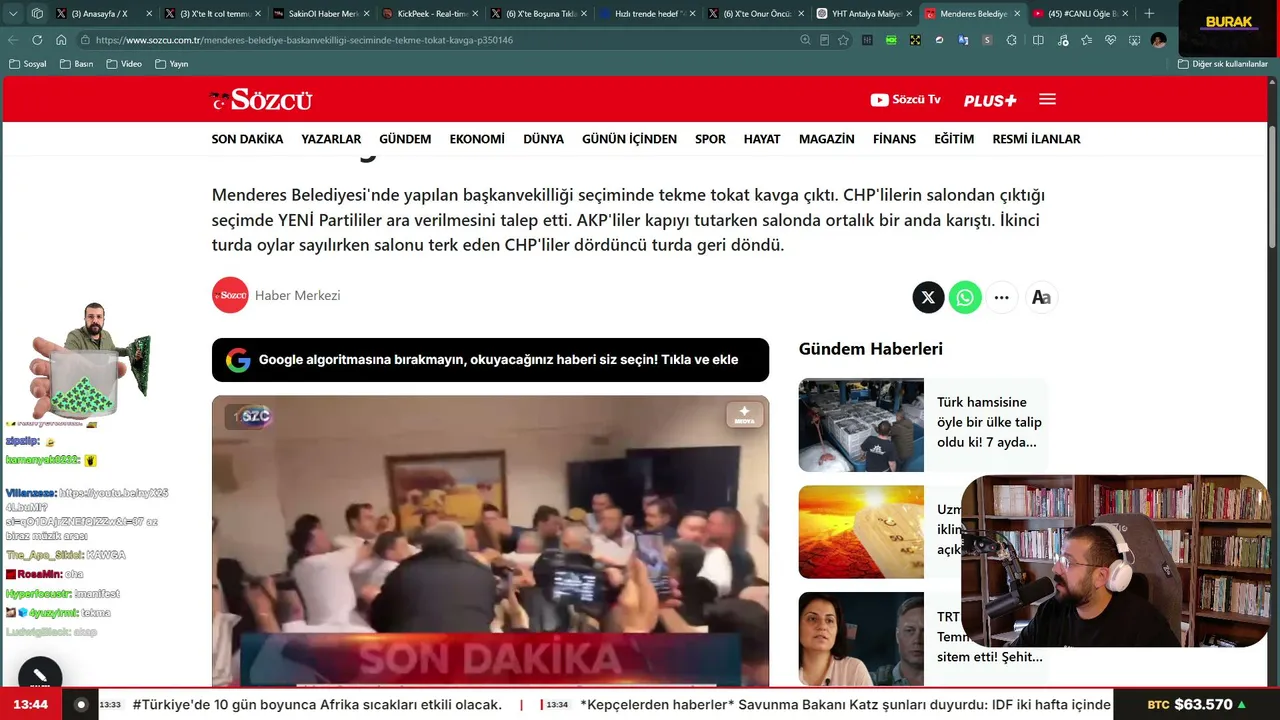Image resolution: width=1280 pixels, height=720 pixels.
Task: Open the HAYAT menu section
Action: [x=762, y=139]
